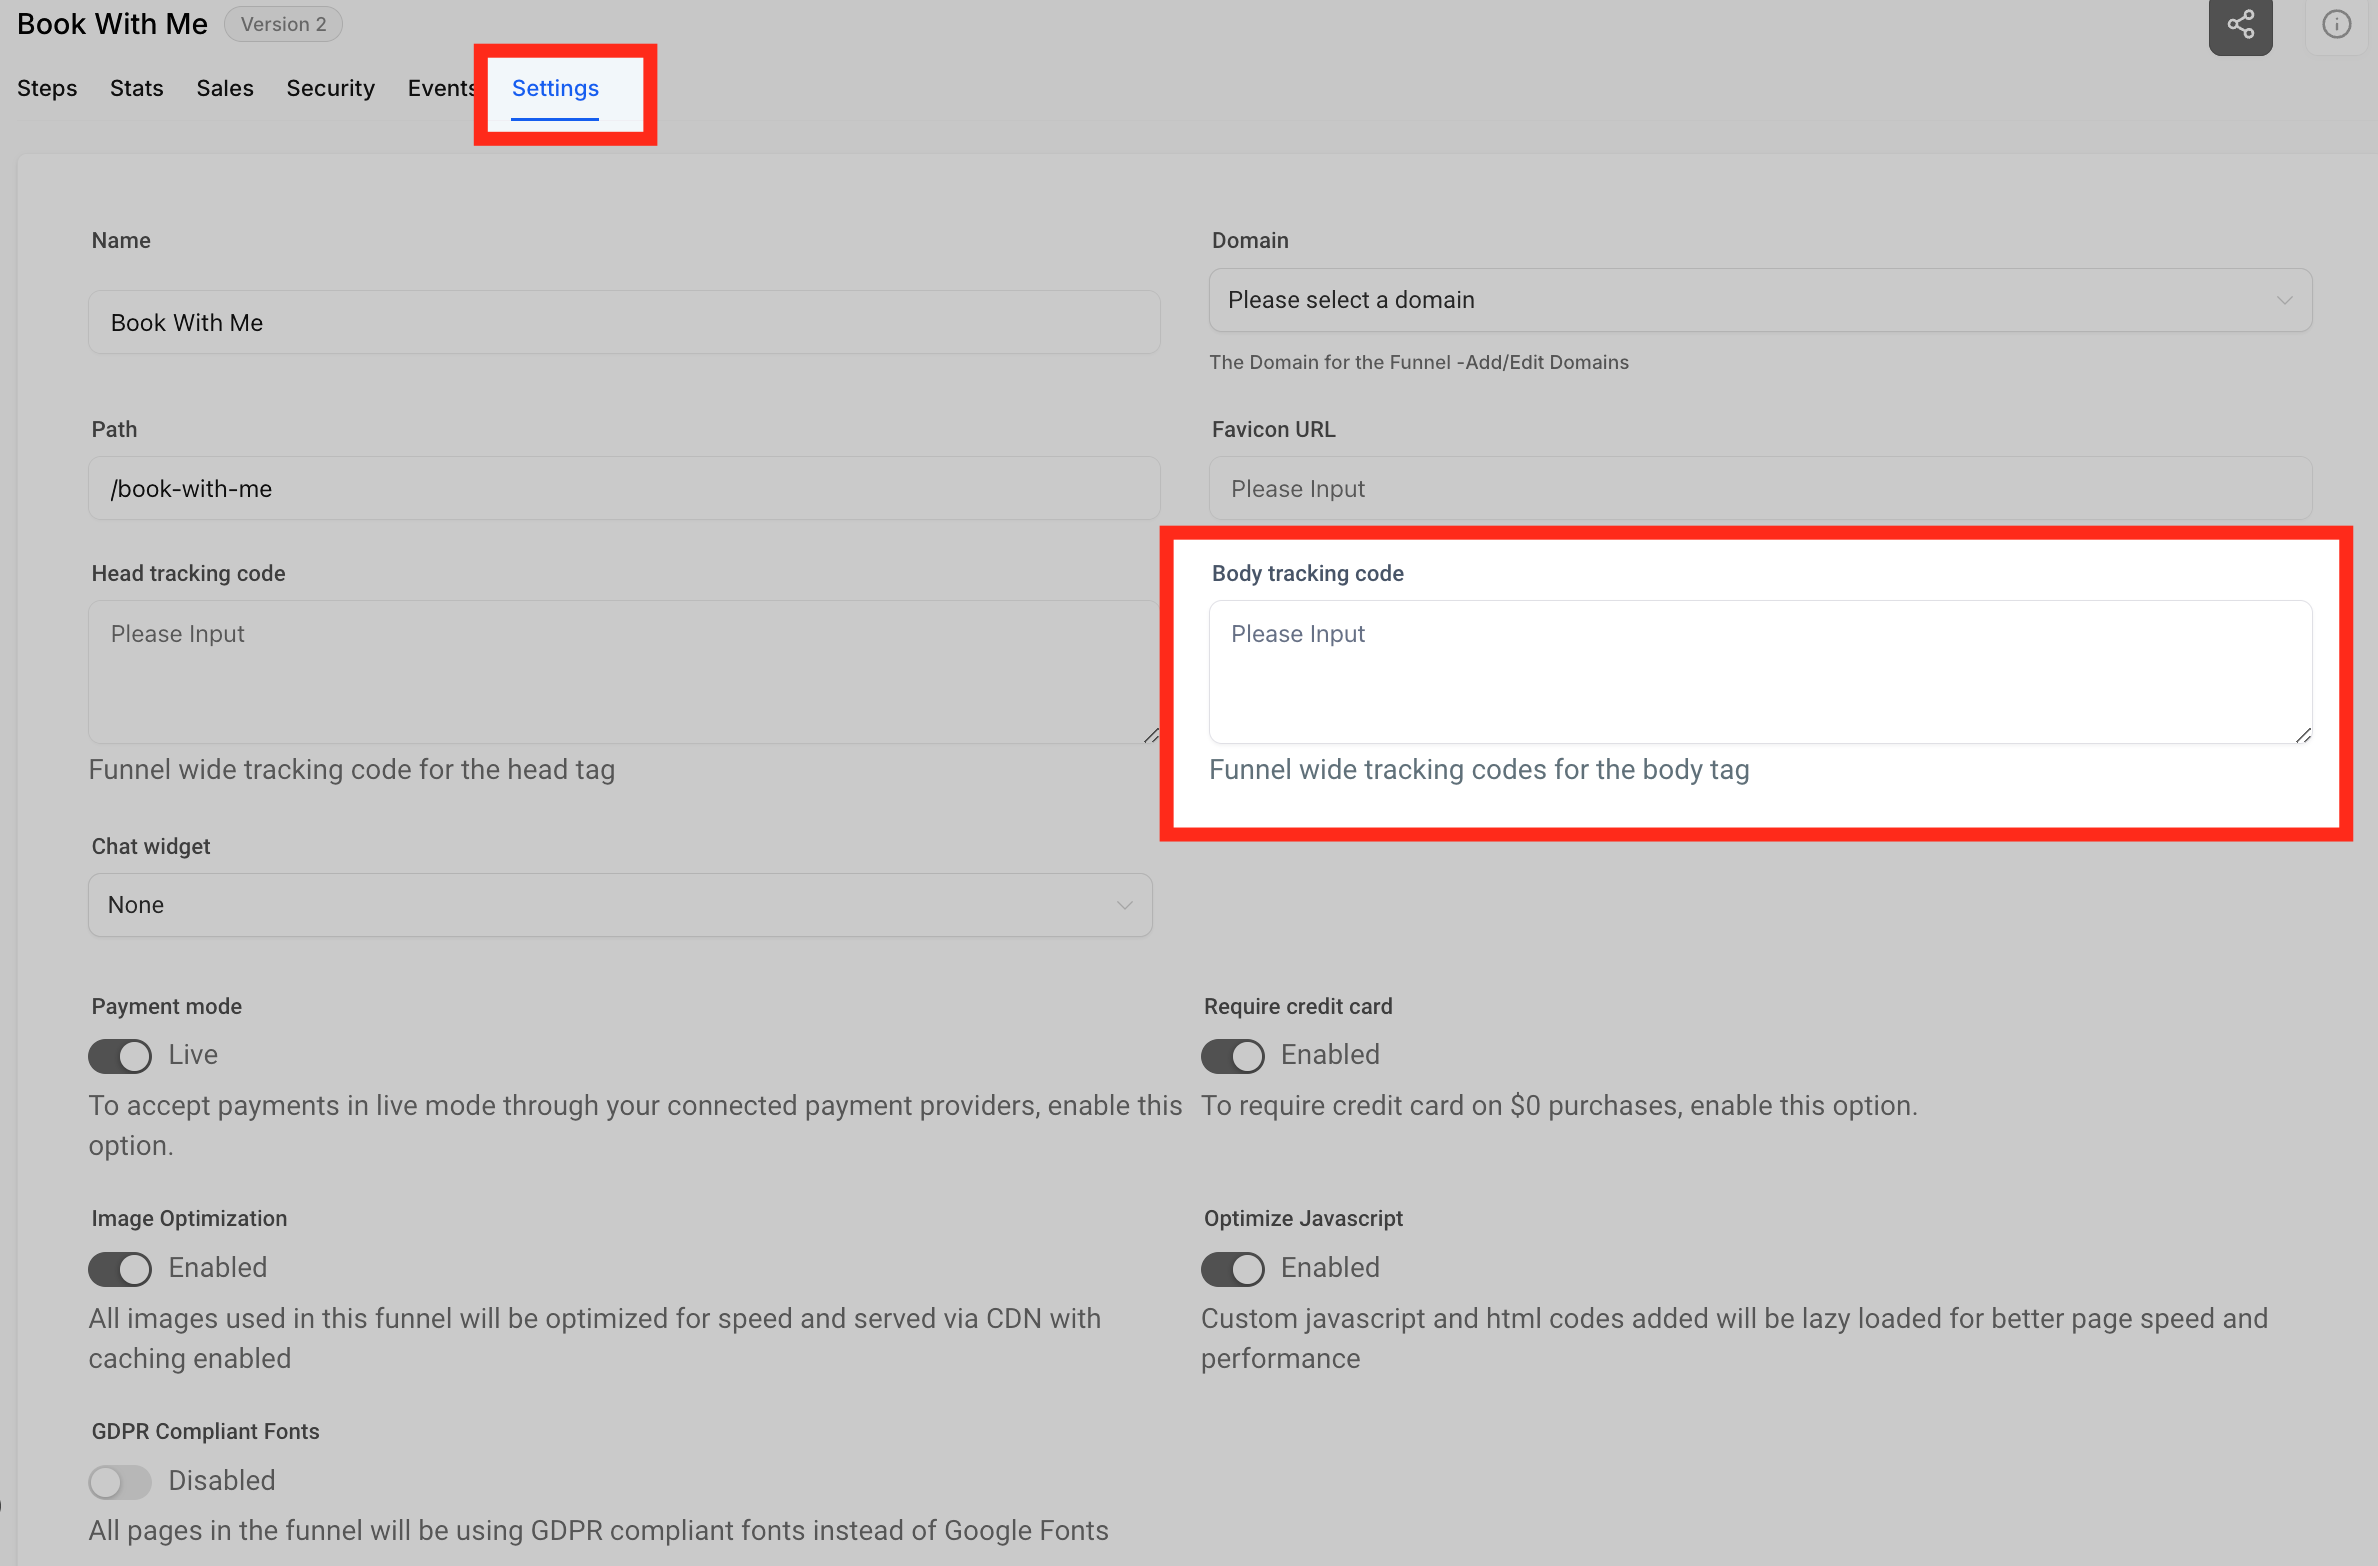Switch to the Stats tab

pos(136,88)
